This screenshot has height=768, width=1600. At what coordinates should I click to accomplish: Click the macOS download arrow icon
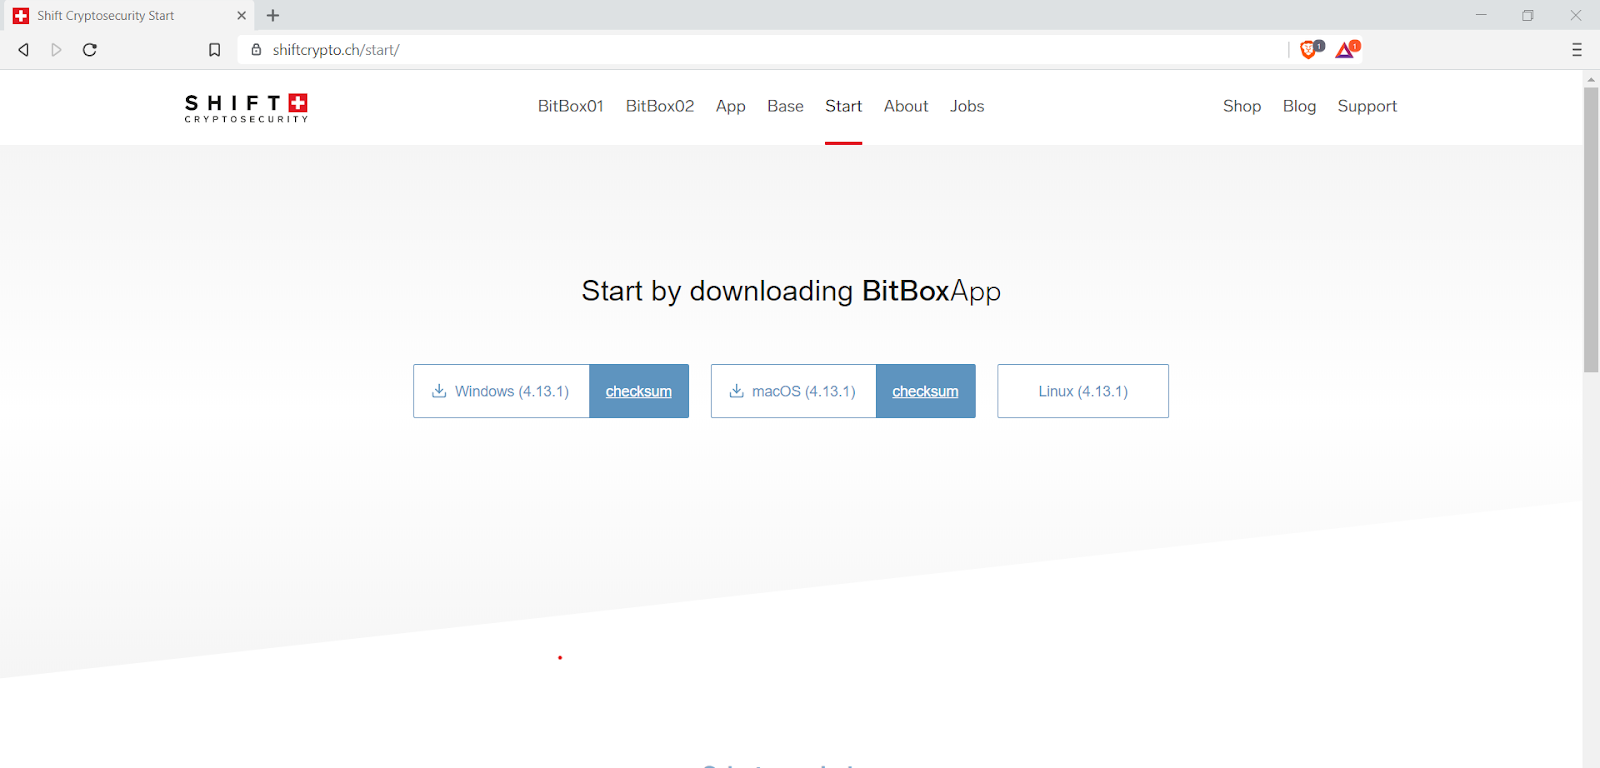pyautogui.click(x=736, y=391)
